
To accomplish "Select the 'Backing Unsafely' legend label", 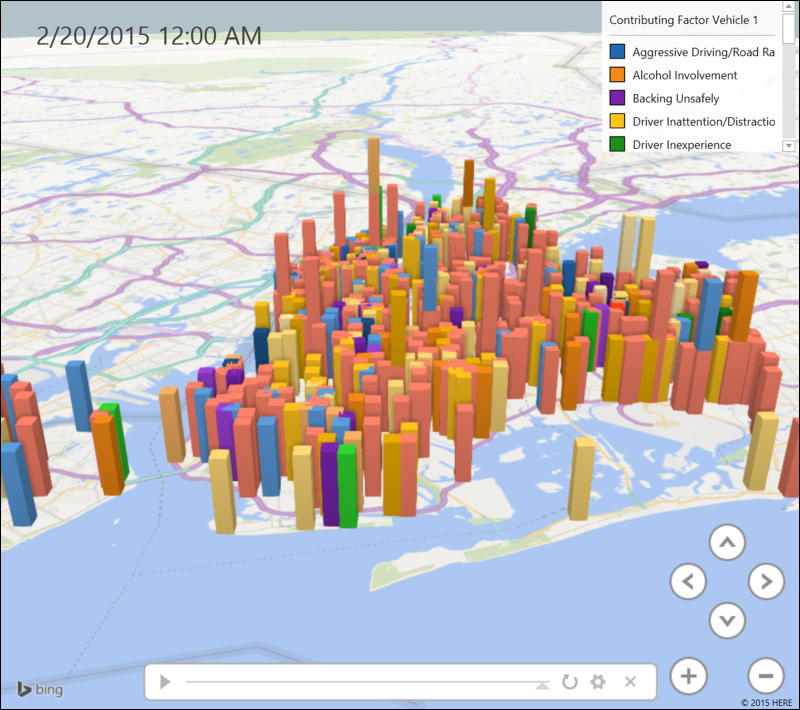I will [676, 98].
